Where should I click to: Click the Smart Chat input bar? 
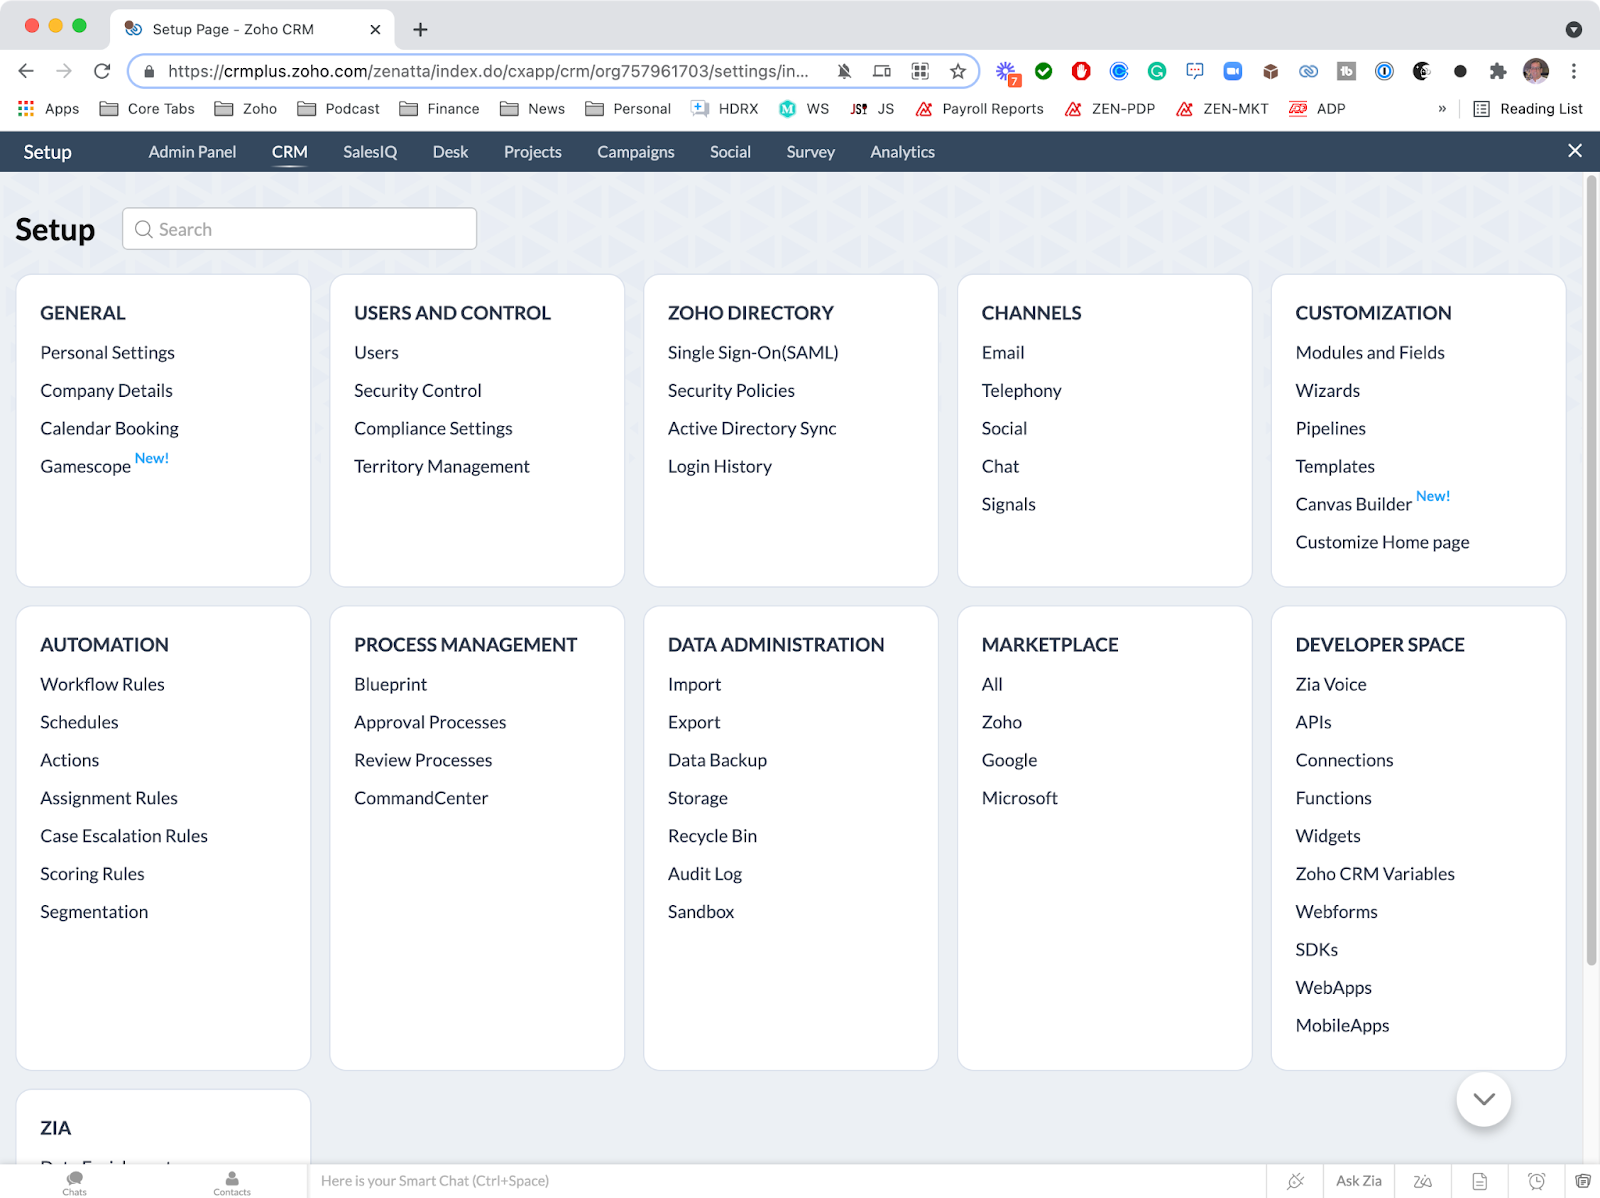coord(785,1181)
